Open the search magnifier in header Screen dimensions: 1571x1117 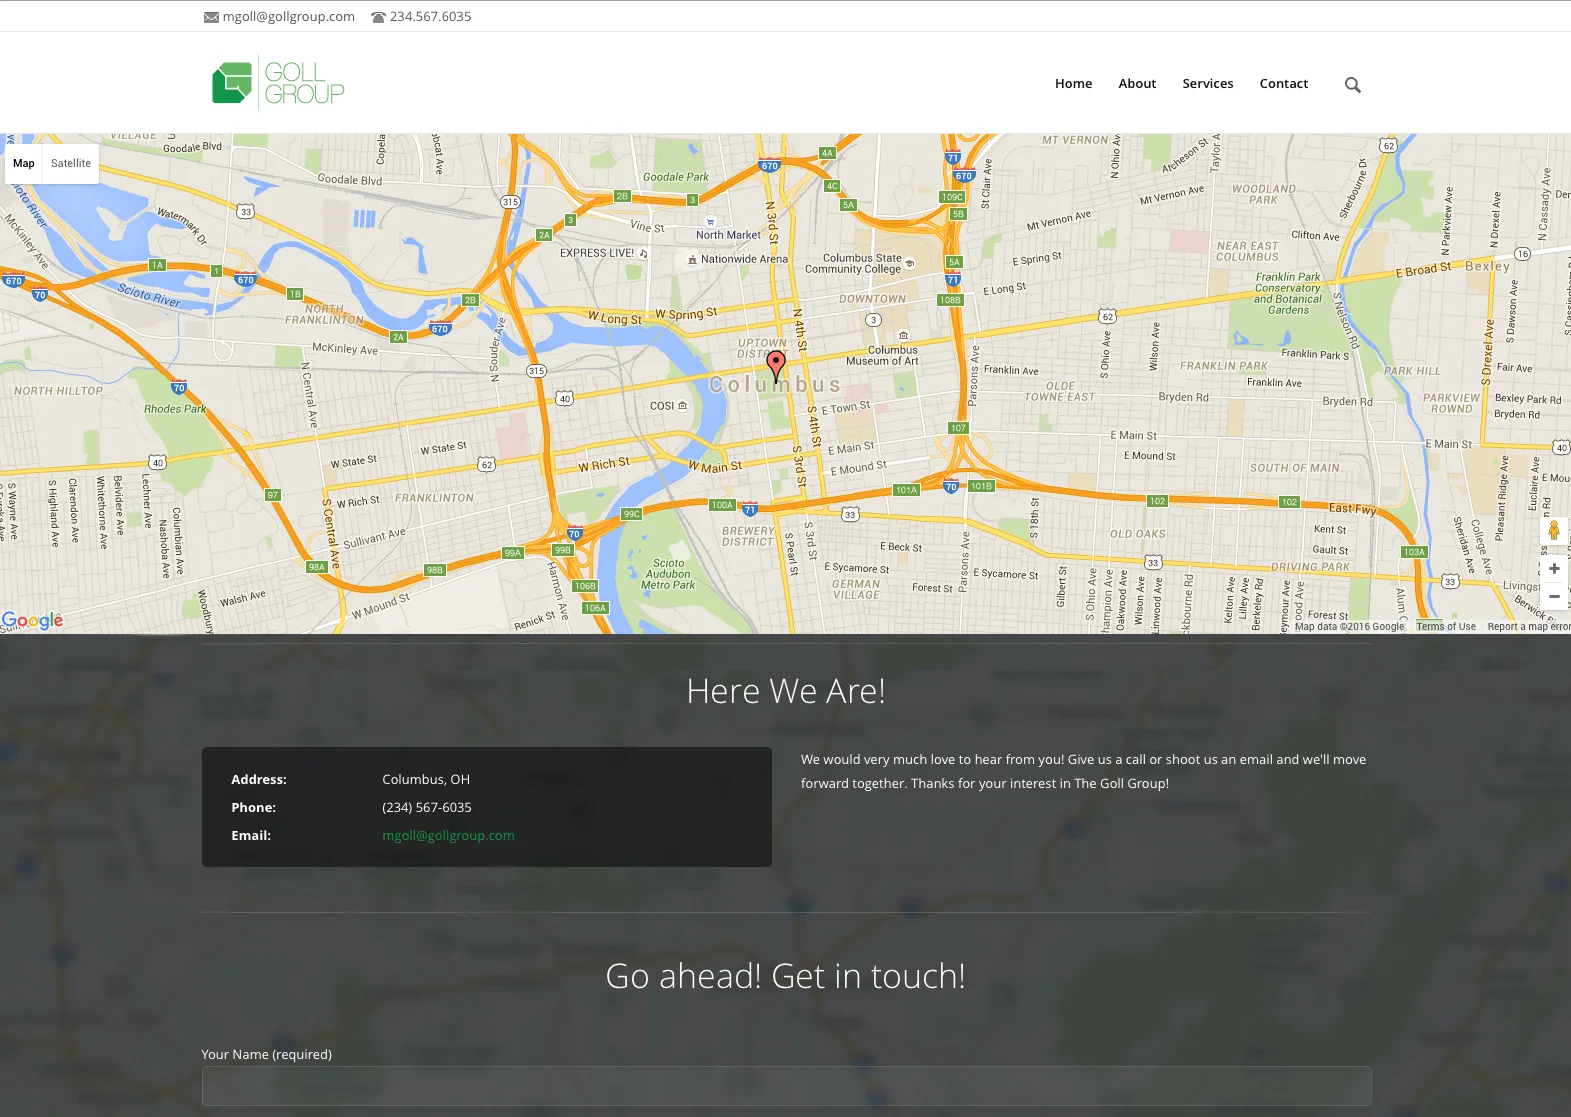[x=1353, y=85]
